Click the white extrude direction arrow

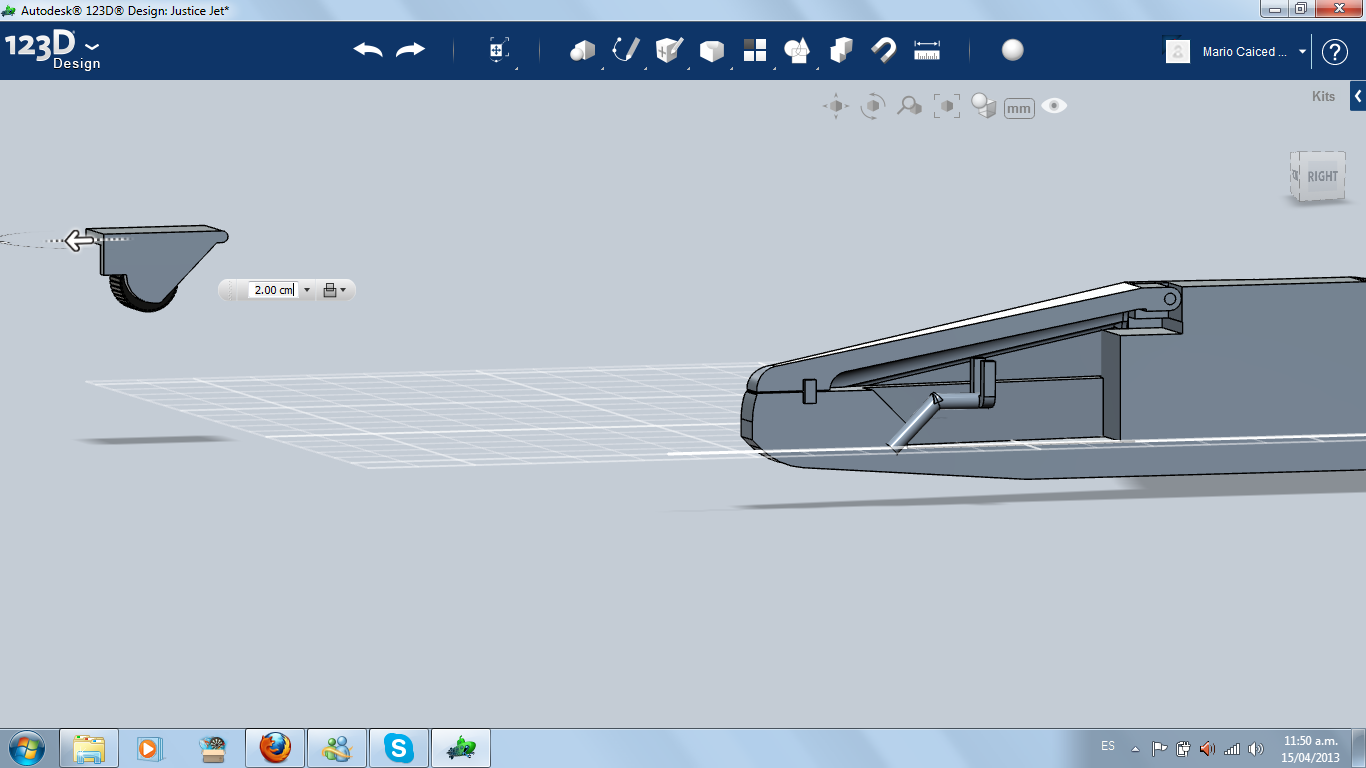80,240
